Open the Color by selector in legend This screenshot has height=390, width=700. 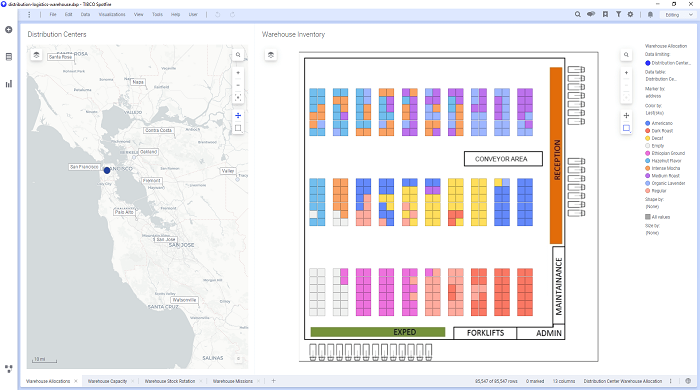click(x=654, y=113)
